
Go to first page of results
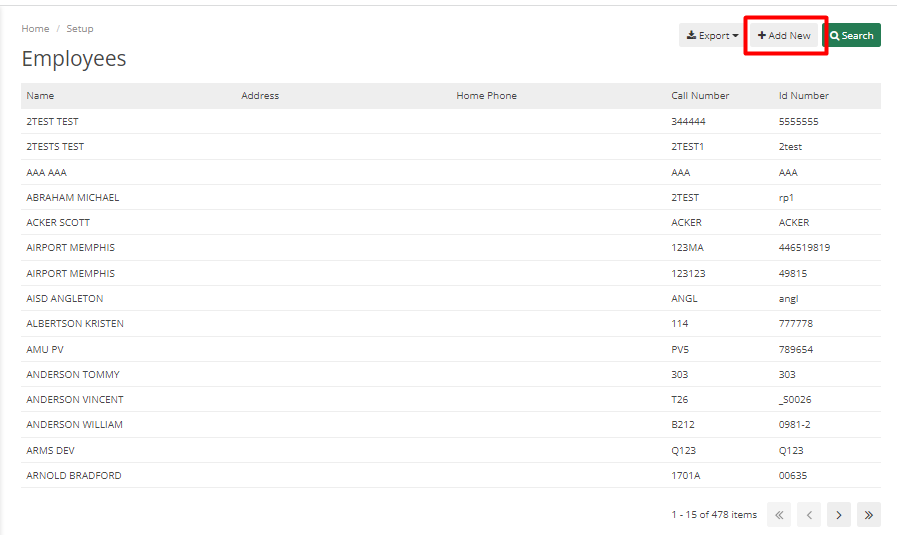click(x=779, y=514)
